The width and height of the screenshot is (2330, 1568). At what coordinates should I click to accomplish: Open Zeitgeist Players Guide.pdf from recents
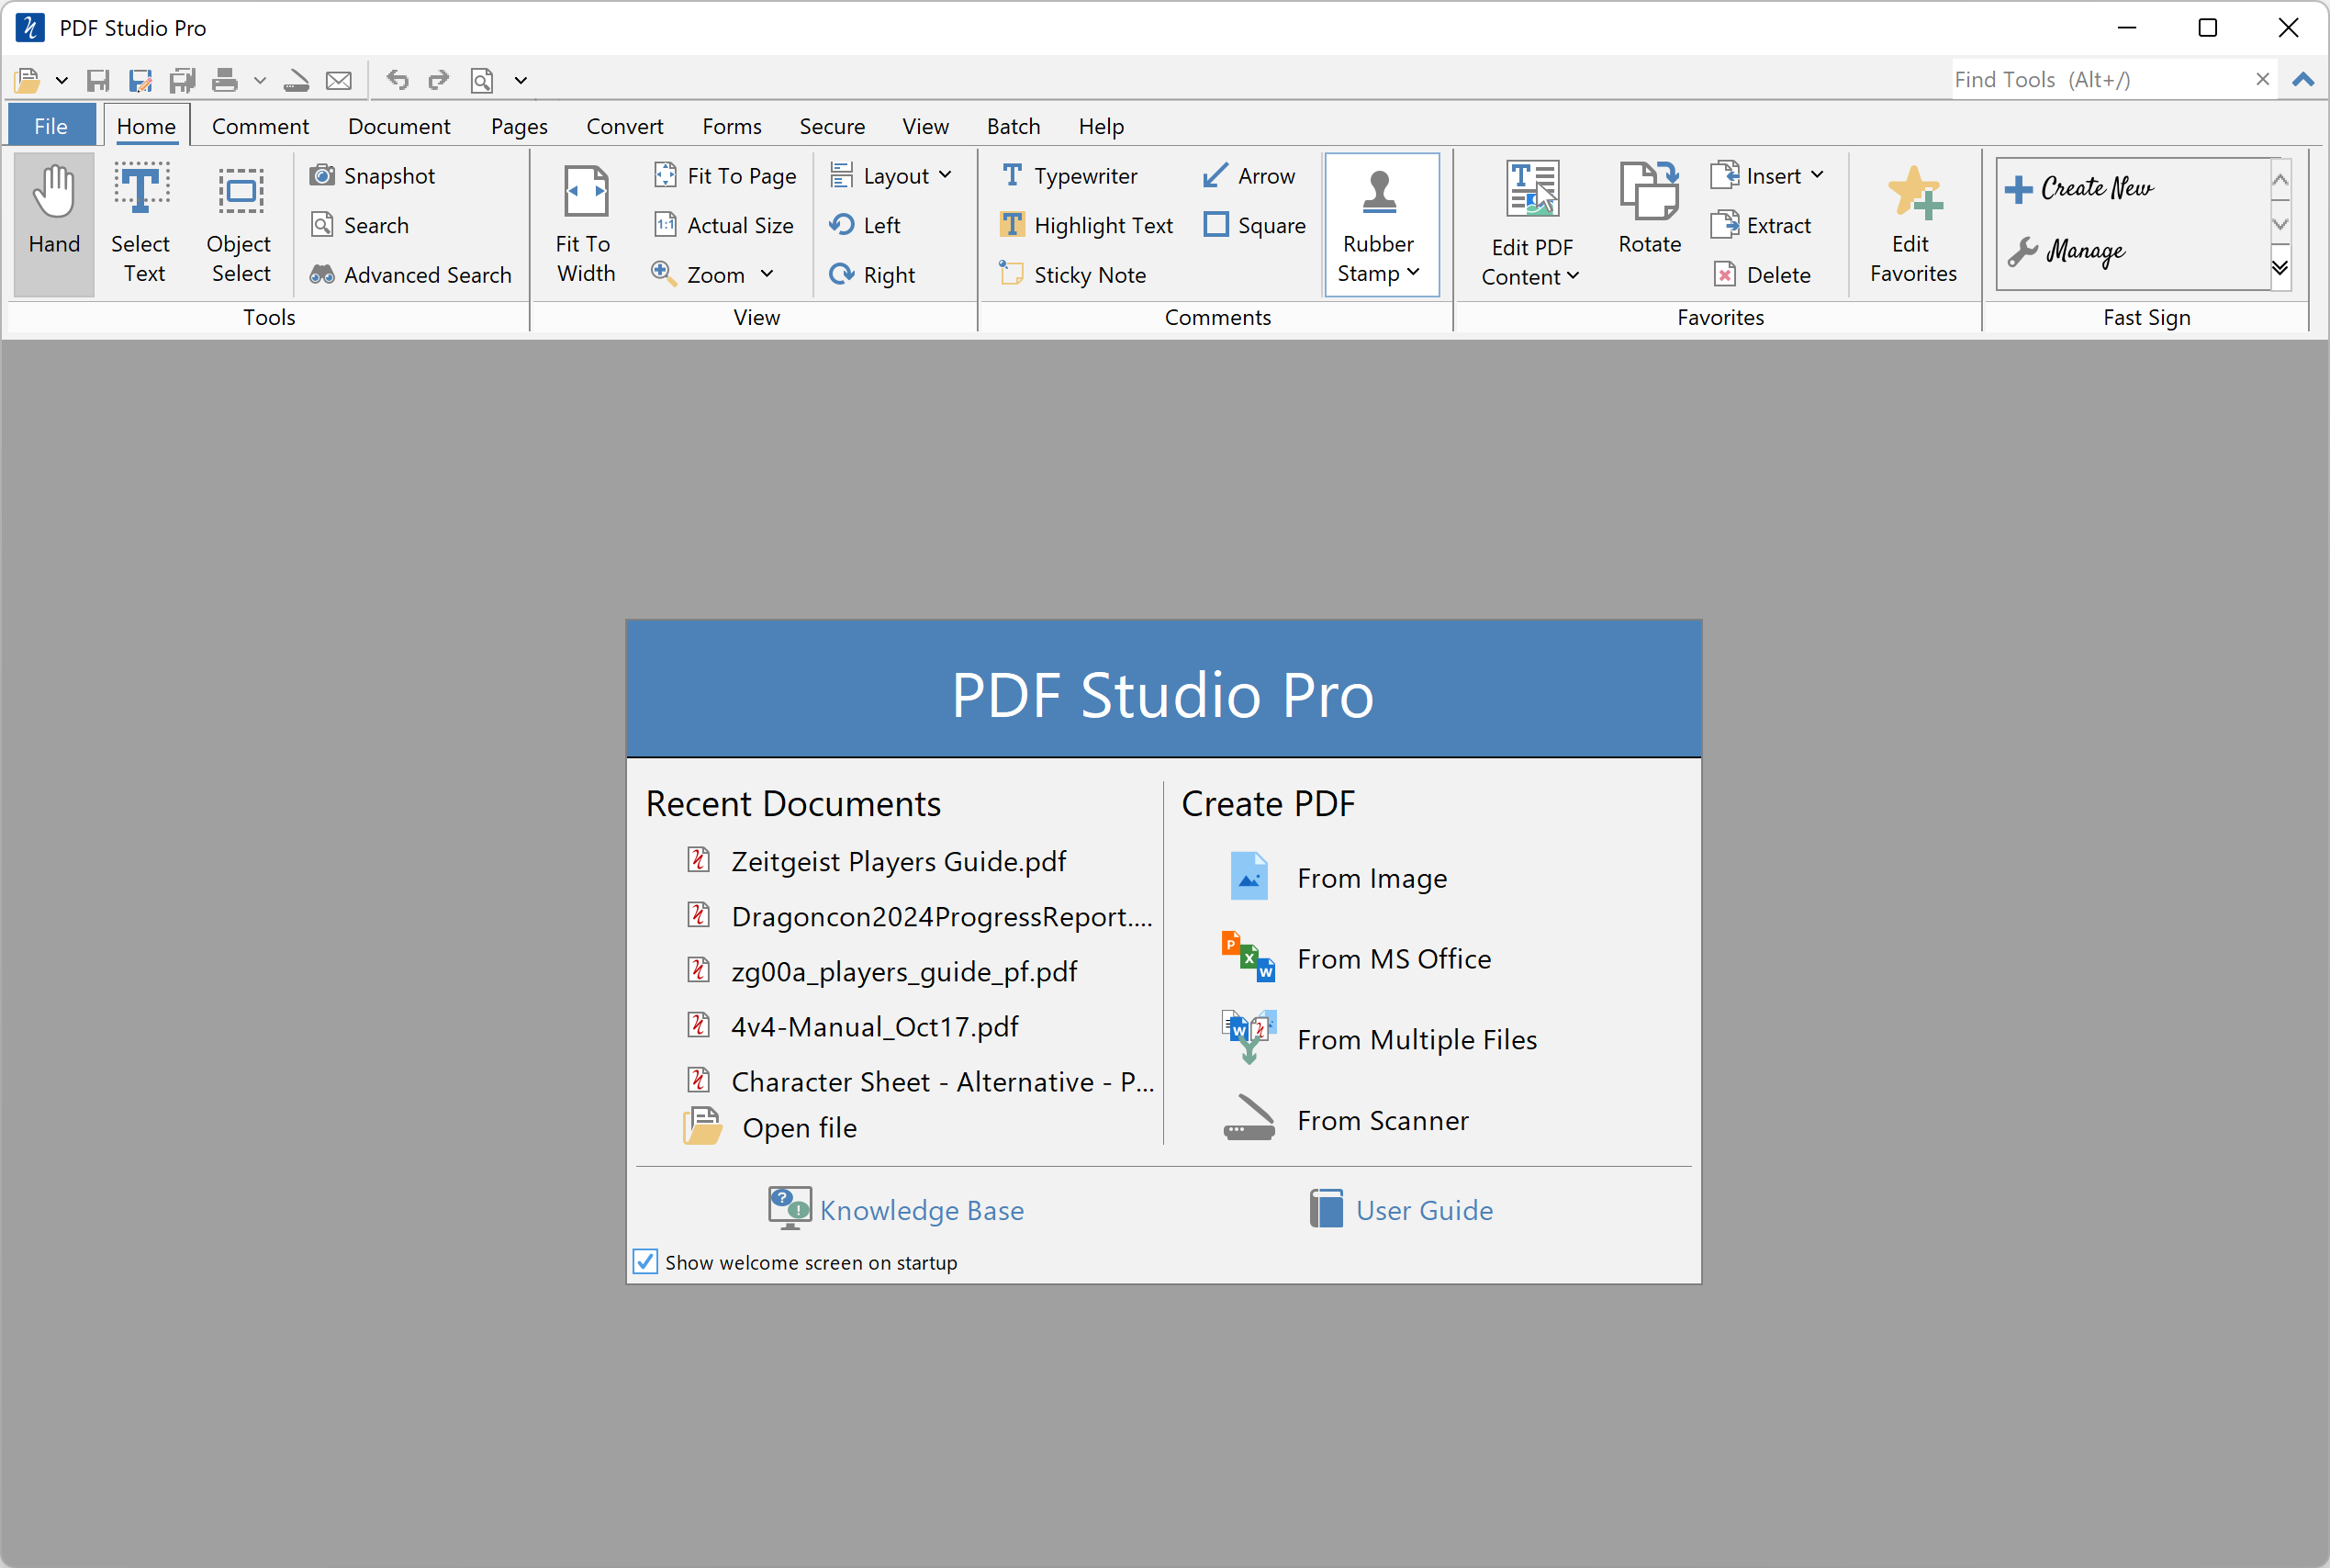coord(896,860)
